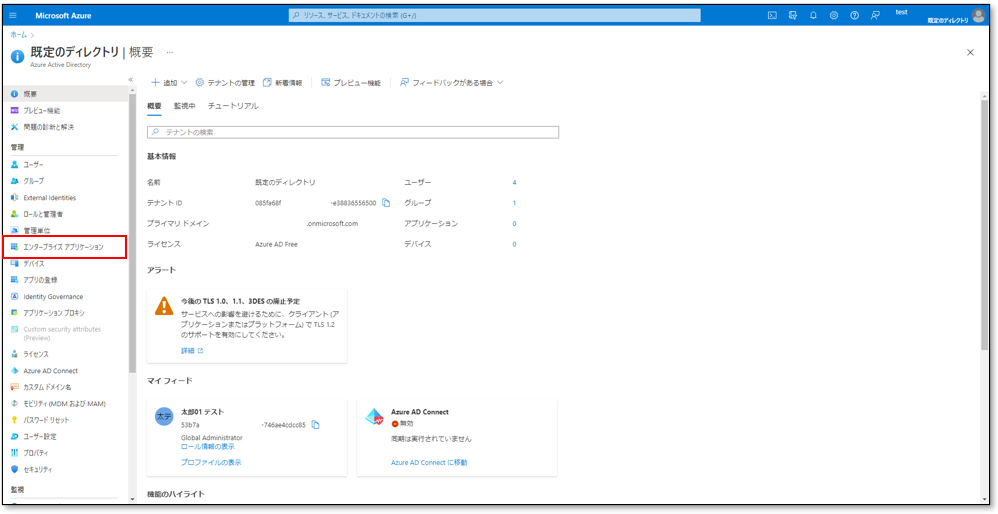
Task: Click the sidebar scroll down arrow
Action: [x=132, y=498]
